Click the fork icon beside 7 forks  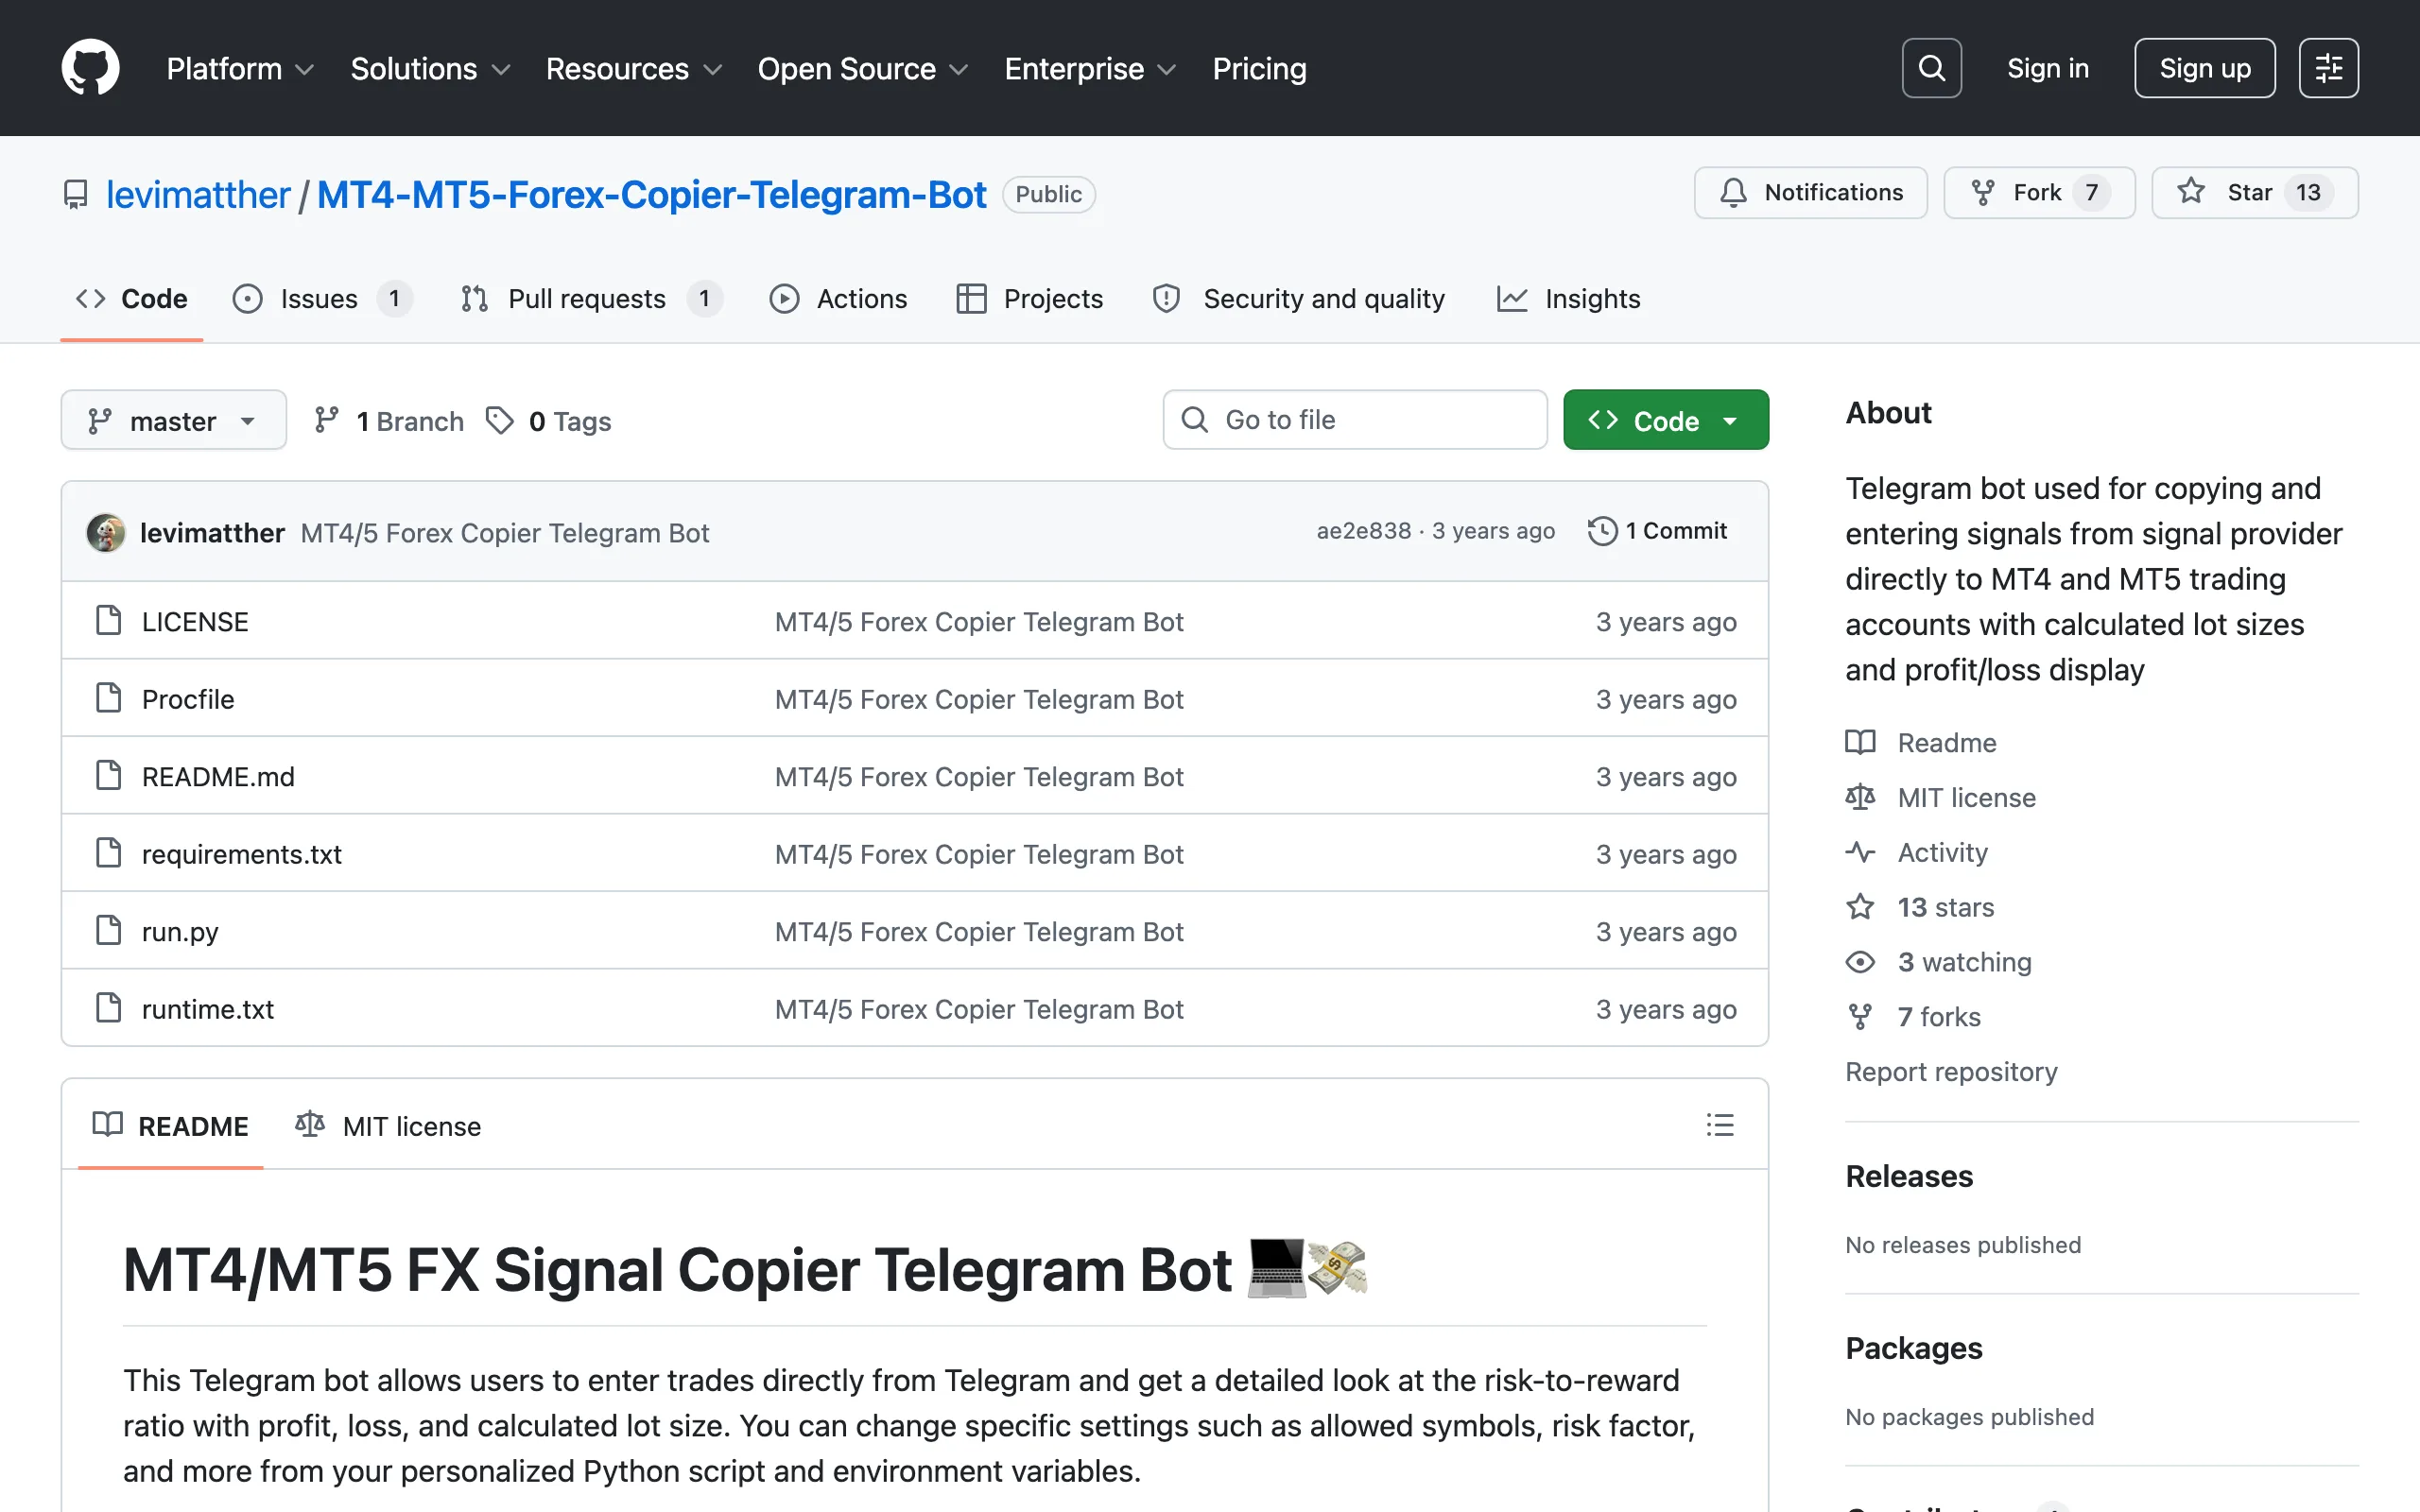1860,1017
